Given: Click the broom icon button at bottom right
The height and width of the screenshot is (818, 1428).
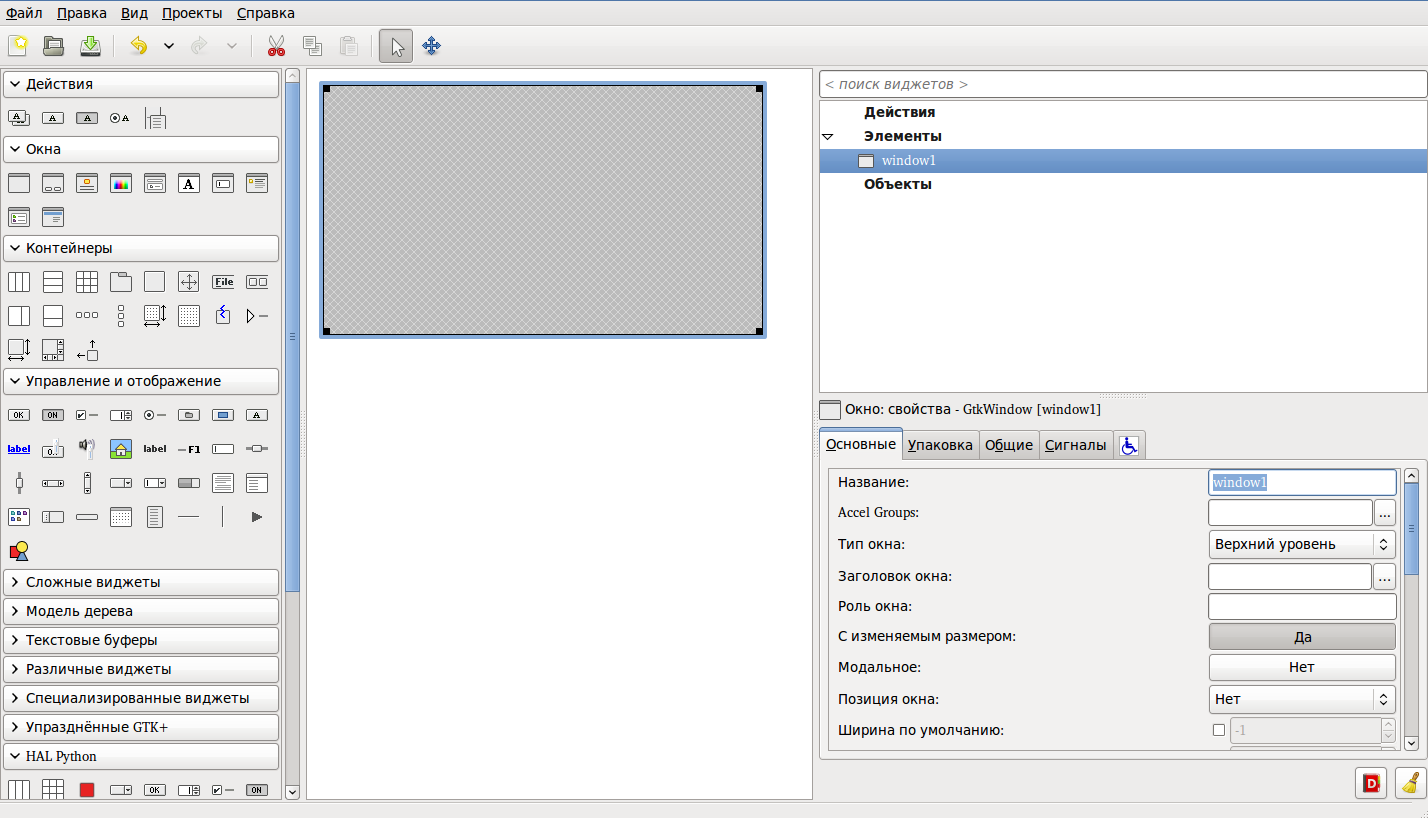Looking at the screenshot, I should tap(1410, 783).
